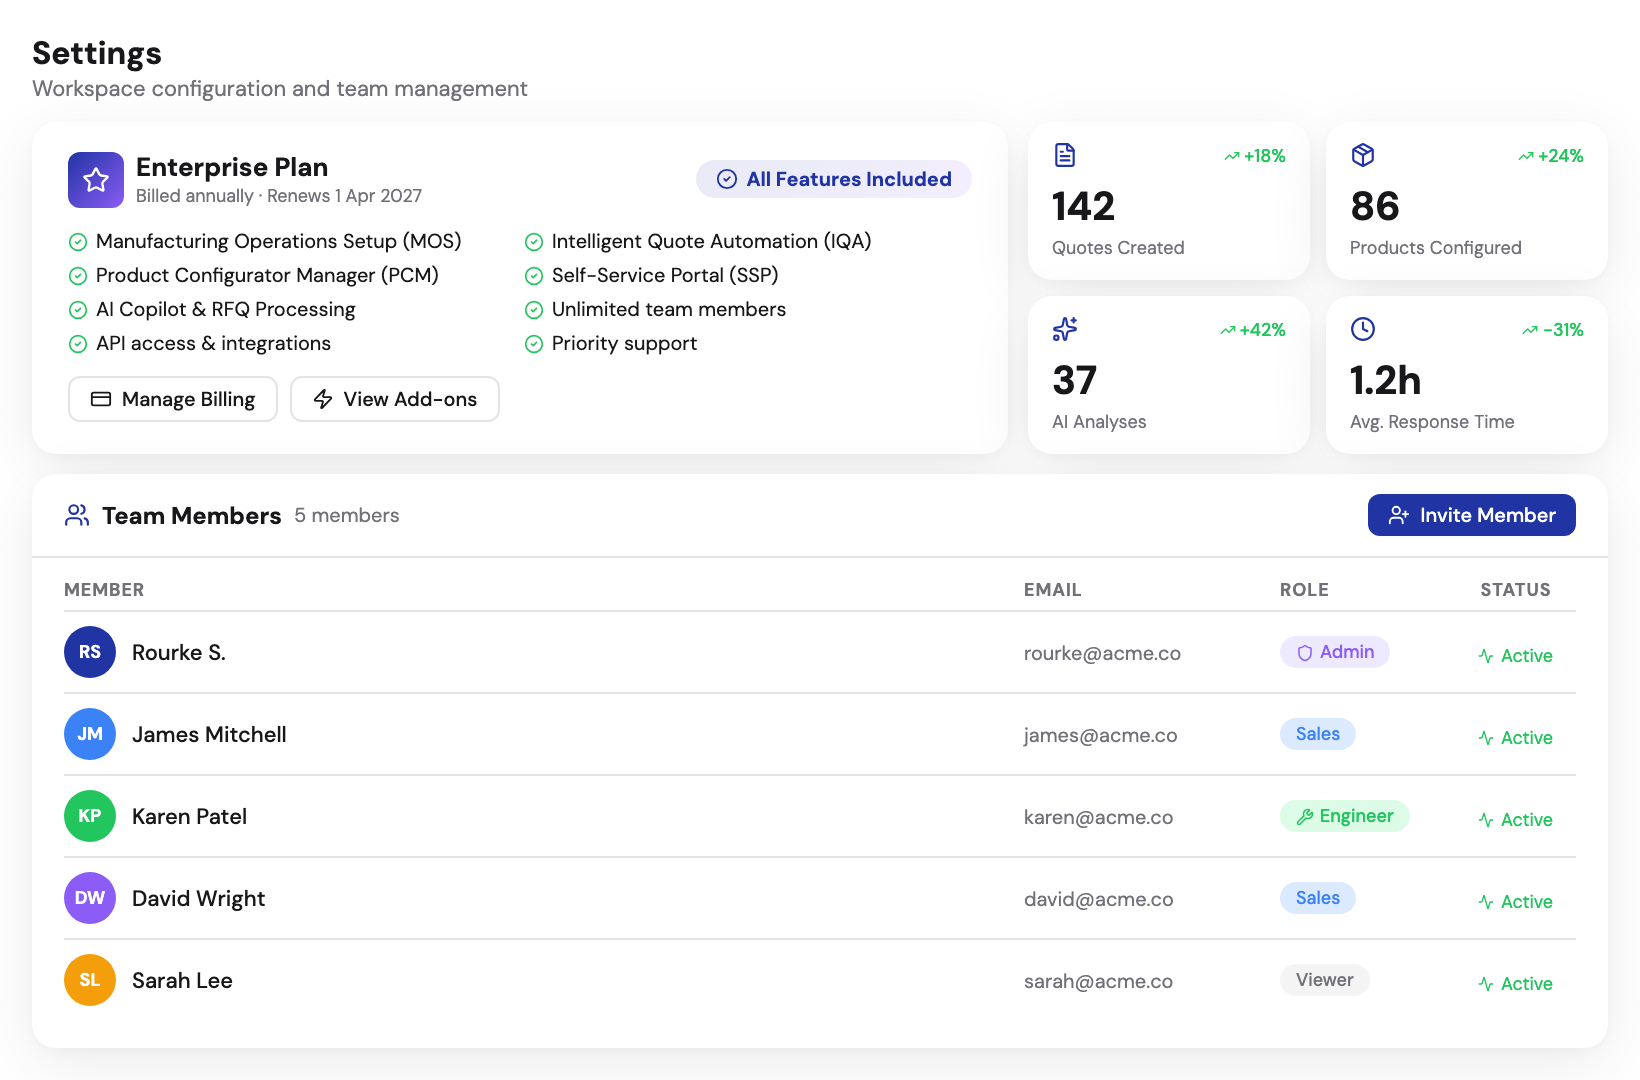
Task: Click the shield icon inside the Admin badge
Action: [x=1305, y=652]
